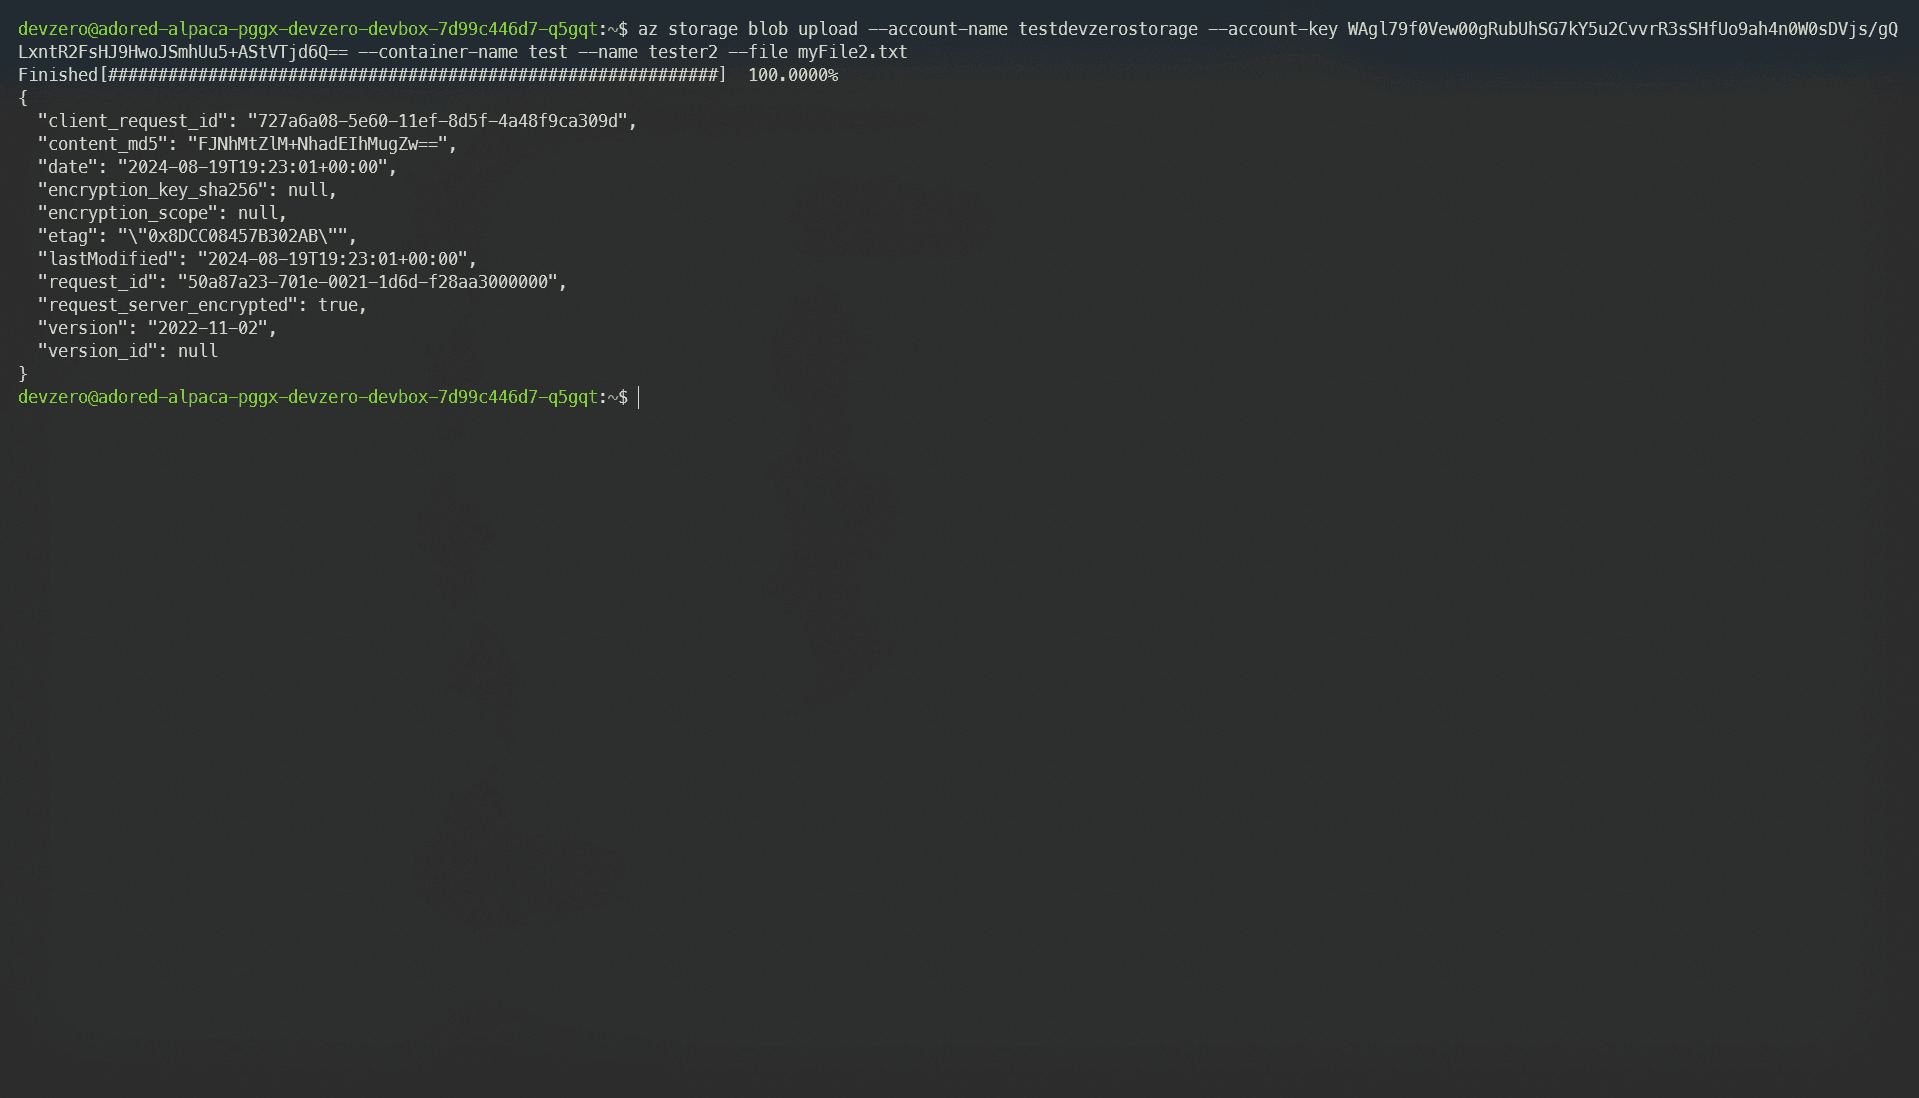The width and height of the screenshot is (1919, 1098).
Task: Click the "date" timestamp value
Action: coord(255,166)
